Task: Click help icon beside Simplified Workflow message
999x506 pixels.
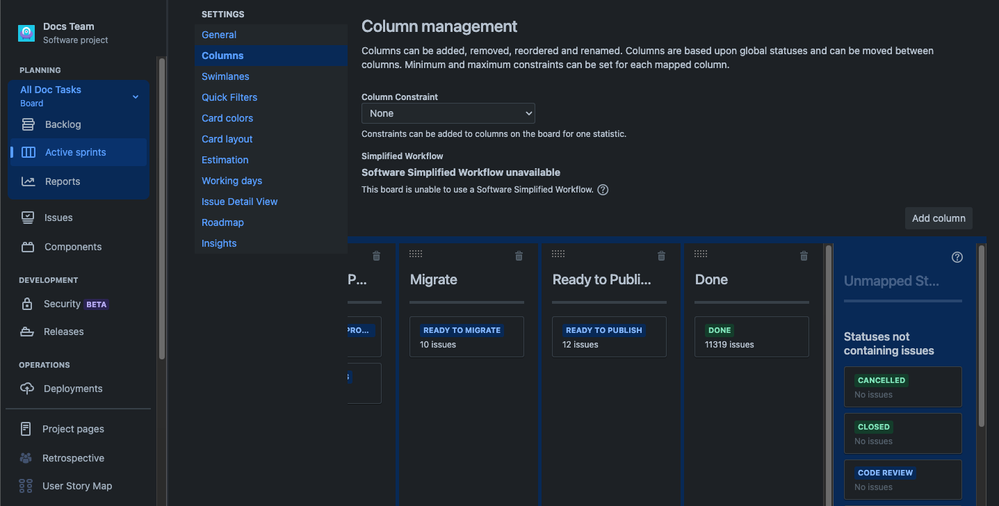Action: point(603,190)
